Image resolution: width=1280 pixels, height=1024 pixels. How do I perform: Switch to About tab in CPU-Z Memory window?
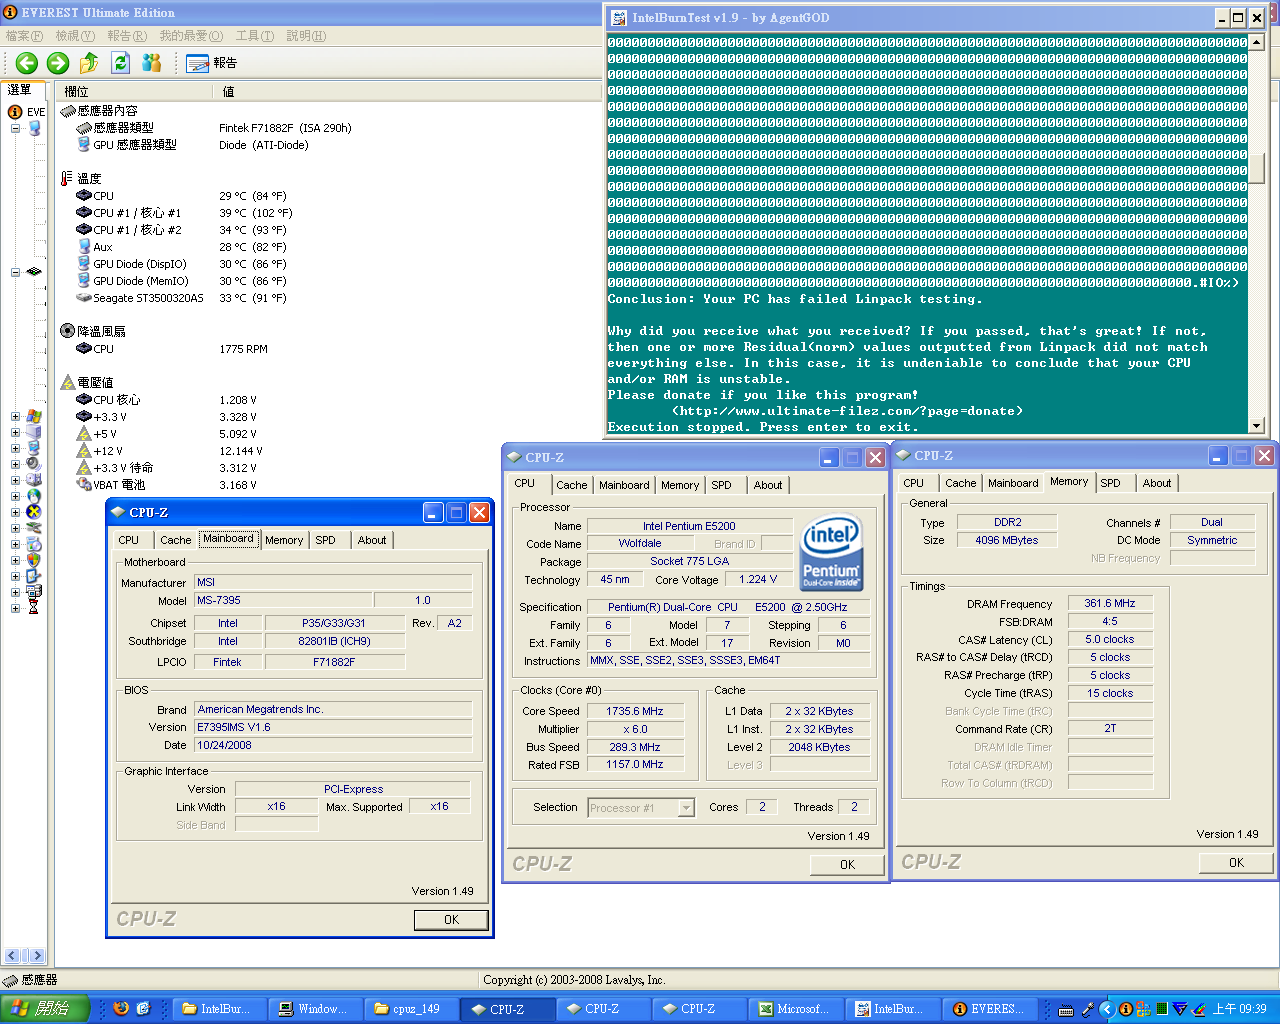[x=1157, y=483]
